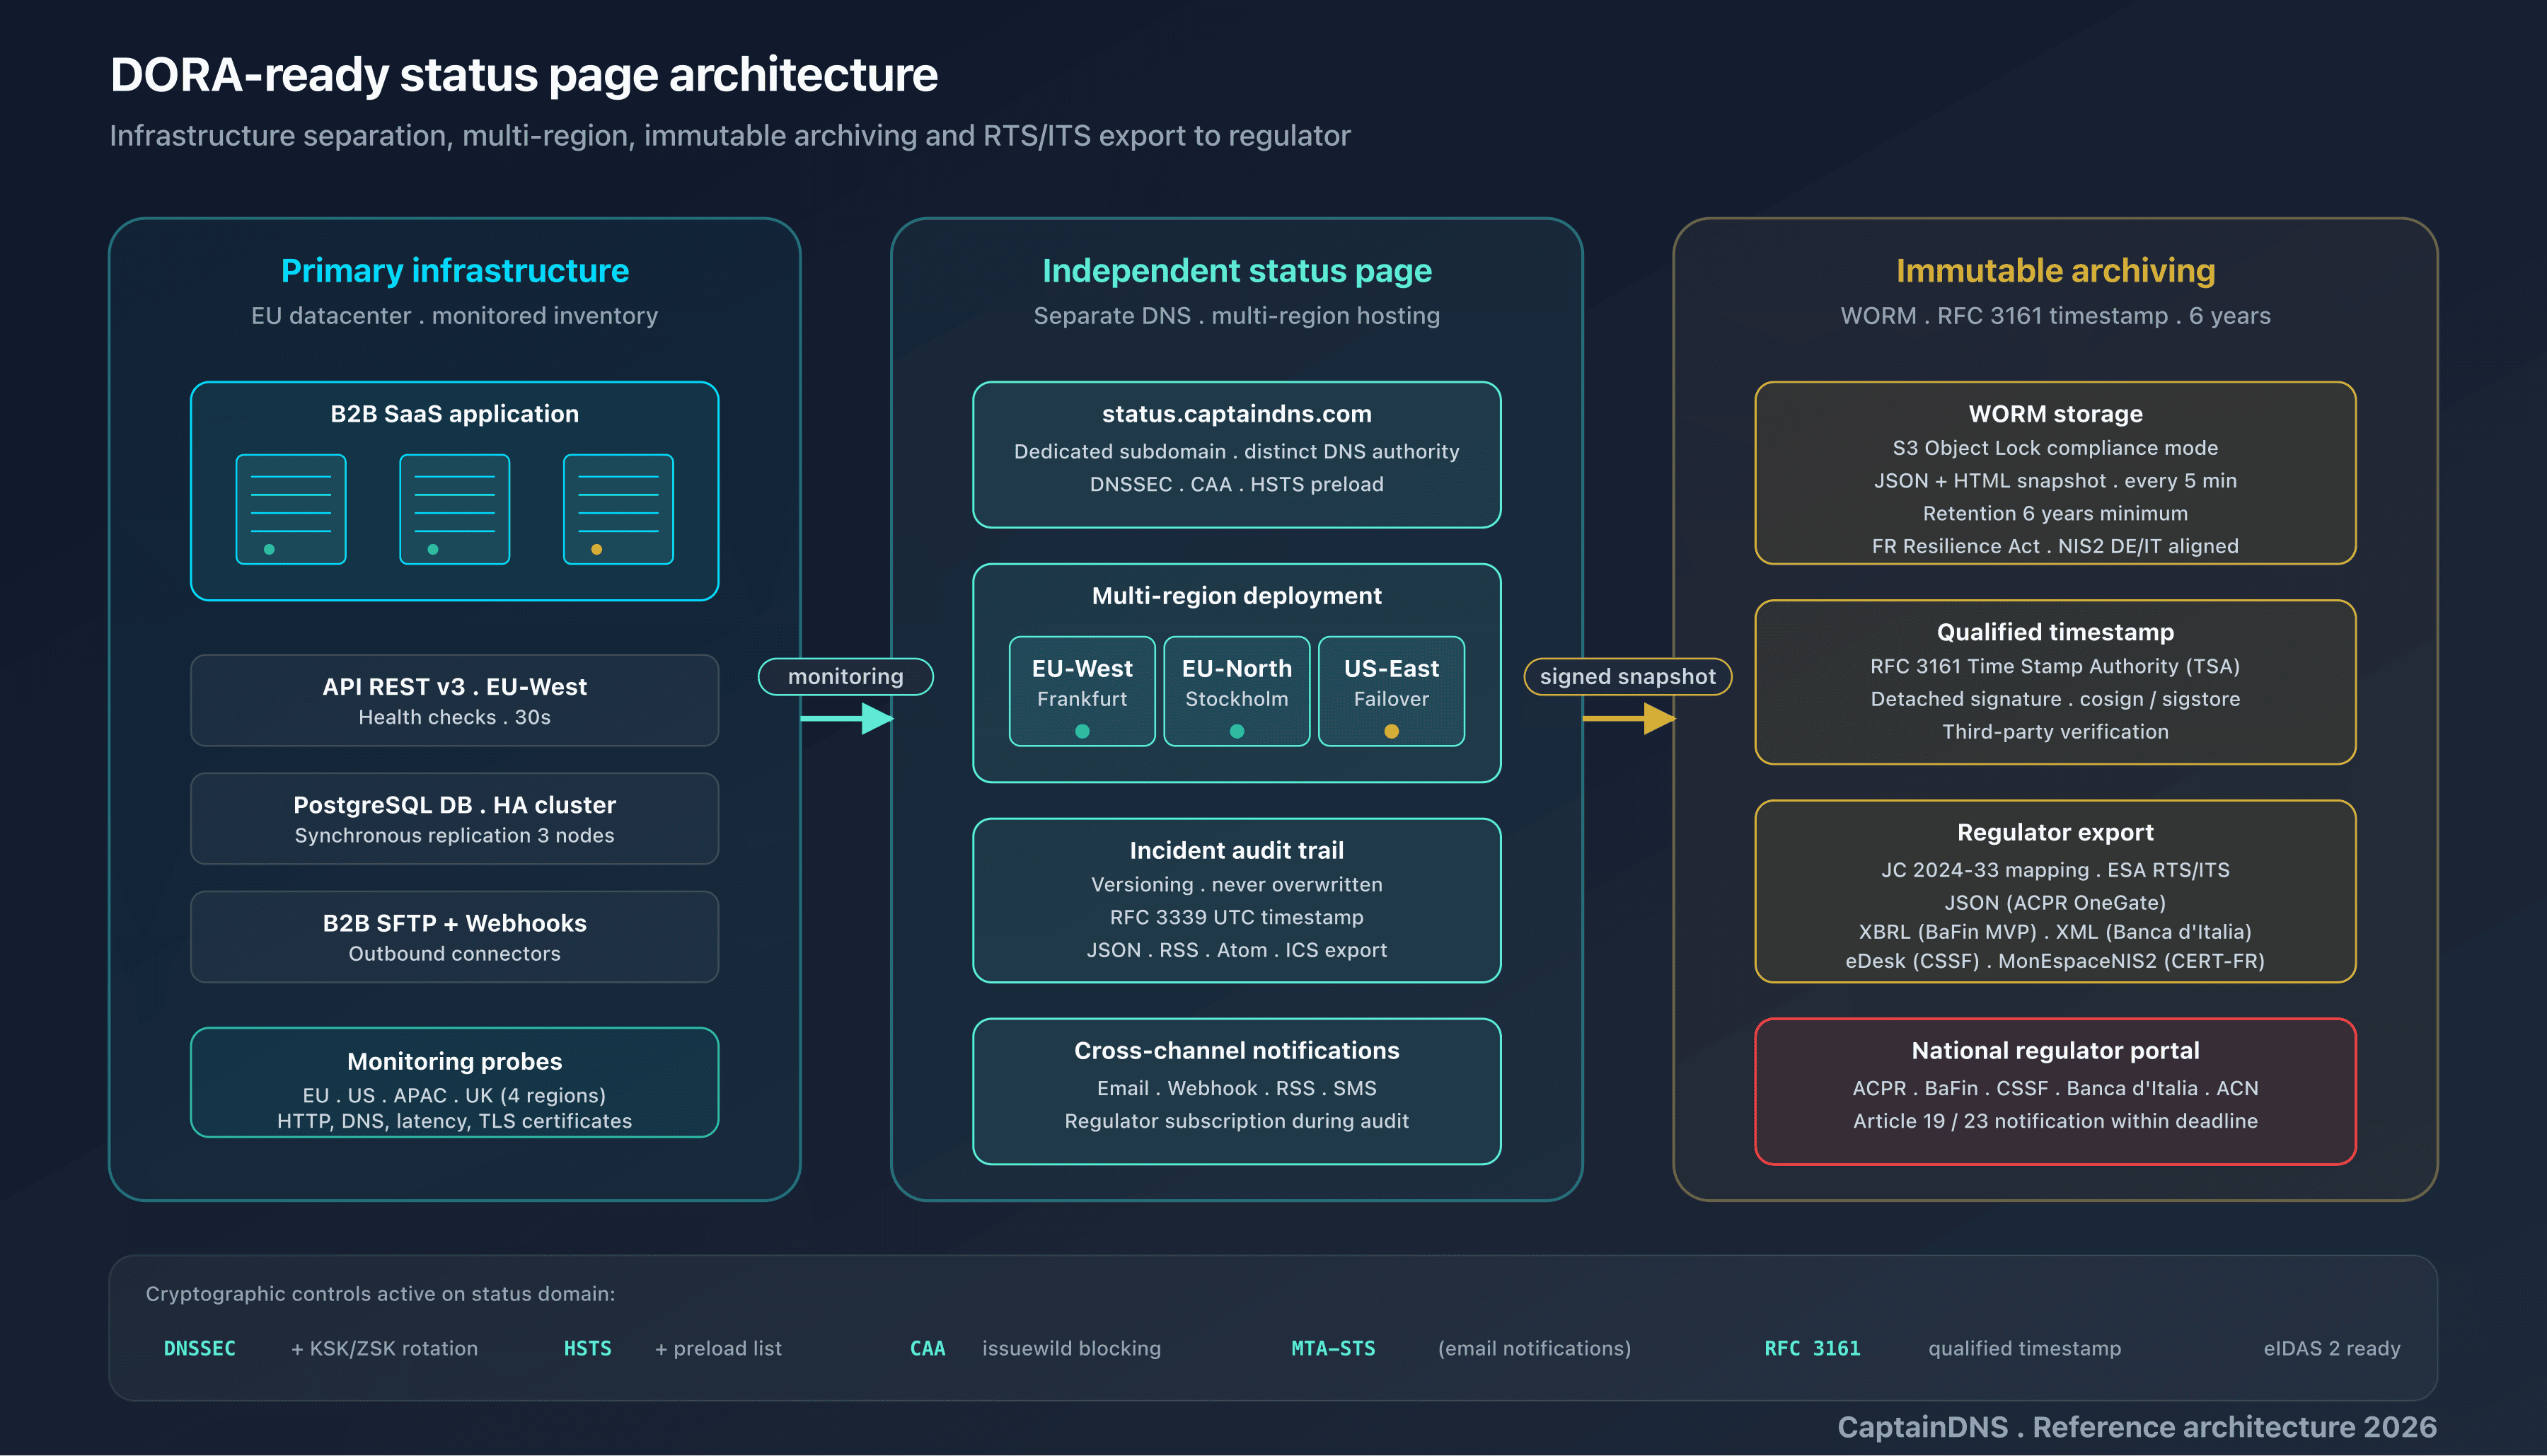Click 'XBRL (BaFin MVP) . XML (Banca d'Italia)'

[2055, 932]
